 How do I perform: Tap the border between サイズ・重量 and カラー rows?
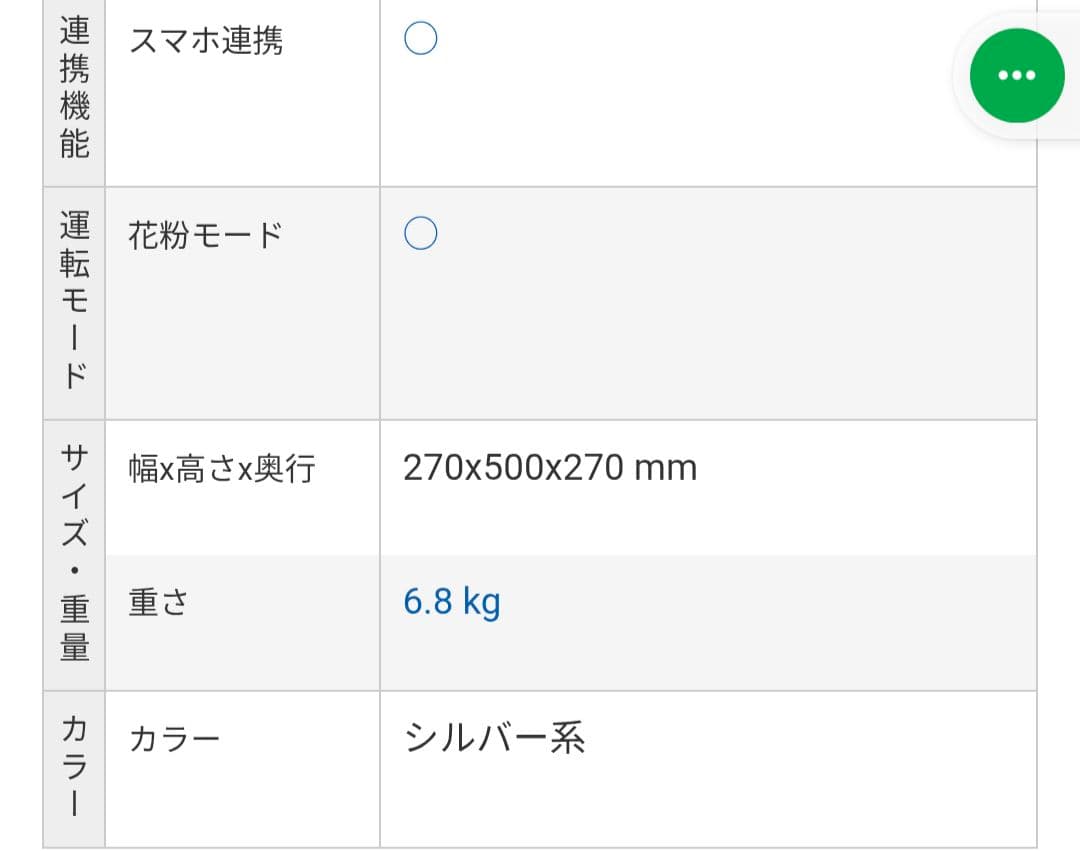540,688
